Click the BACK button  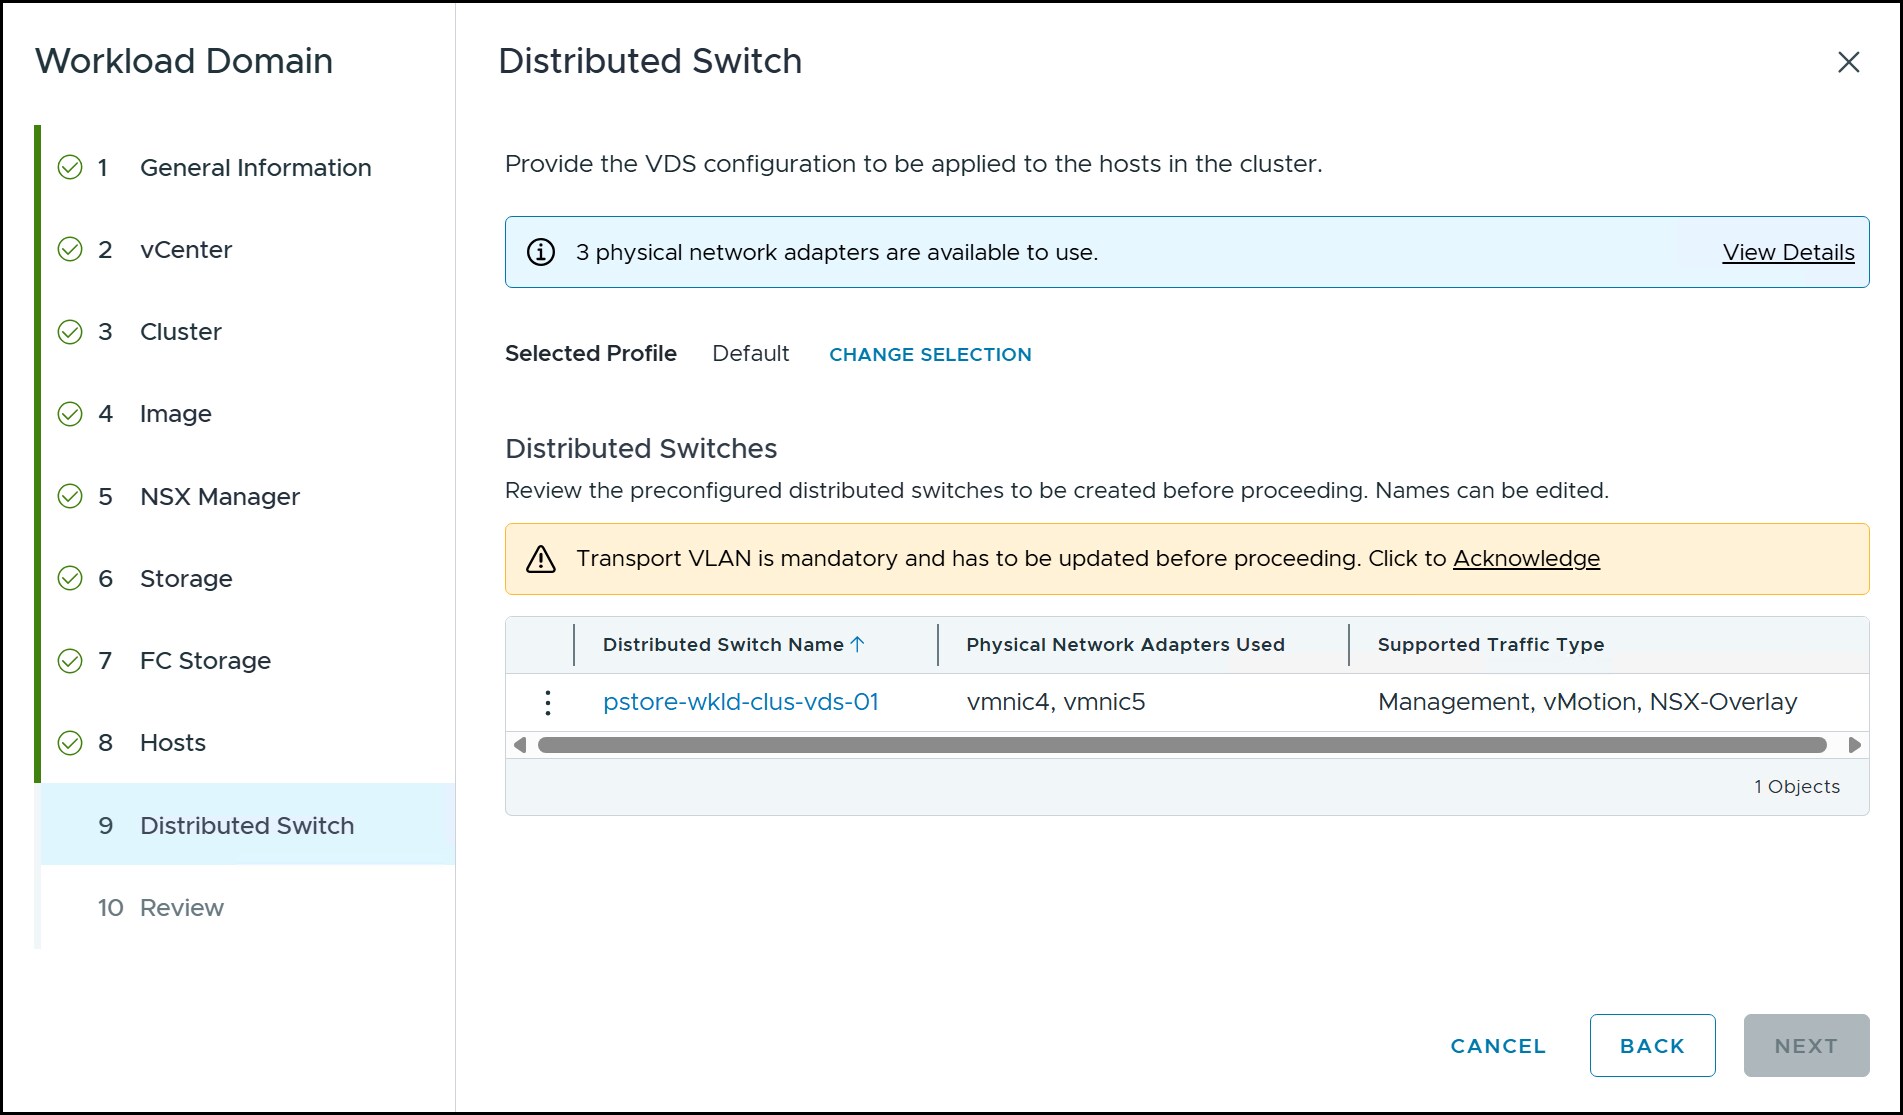tap(1652, 1046)
